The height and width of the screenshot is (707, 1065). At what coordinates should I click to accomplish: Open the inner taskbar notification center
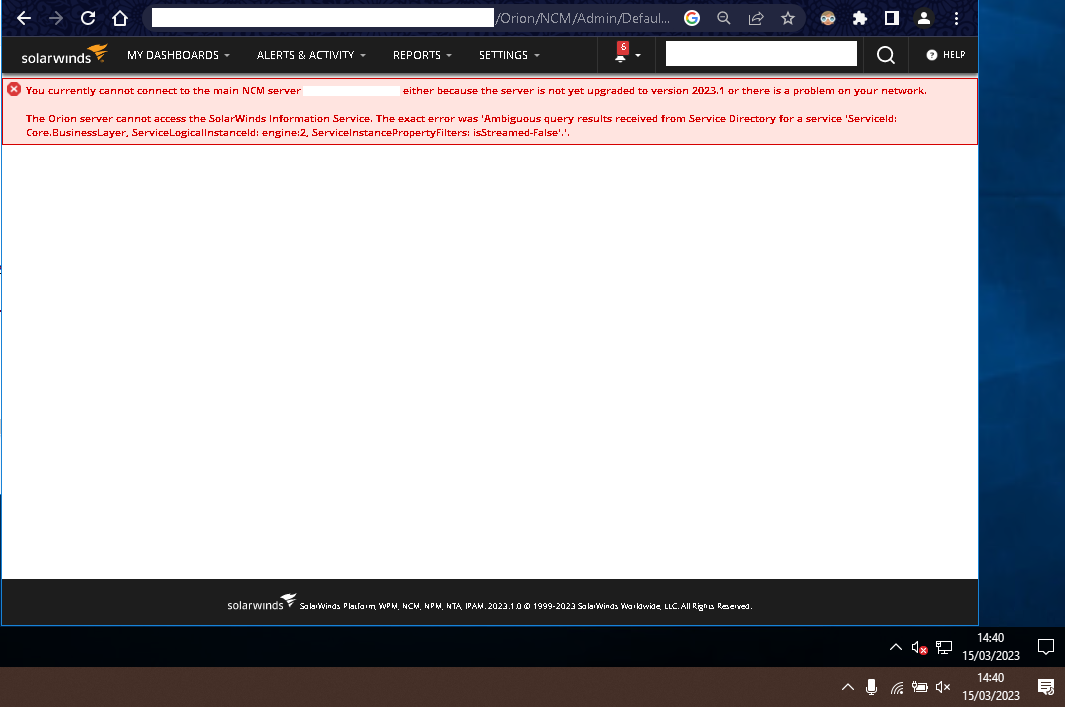tap(1046, 647)
